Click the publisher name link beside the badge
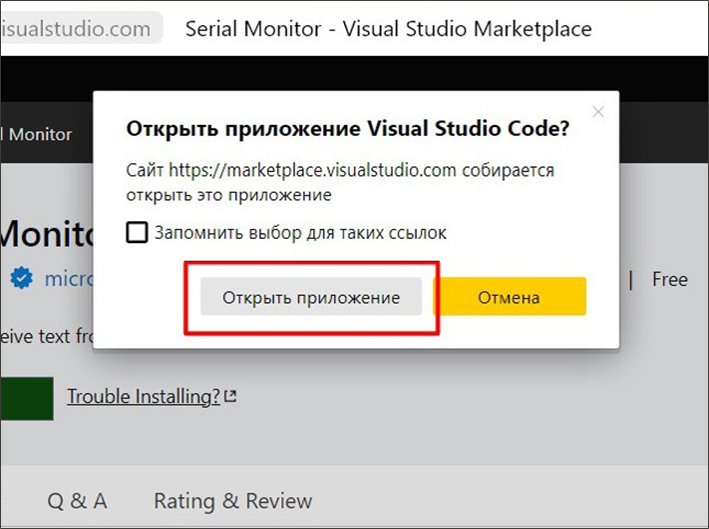This screenshot has width=709, height=529. point(69,279)
